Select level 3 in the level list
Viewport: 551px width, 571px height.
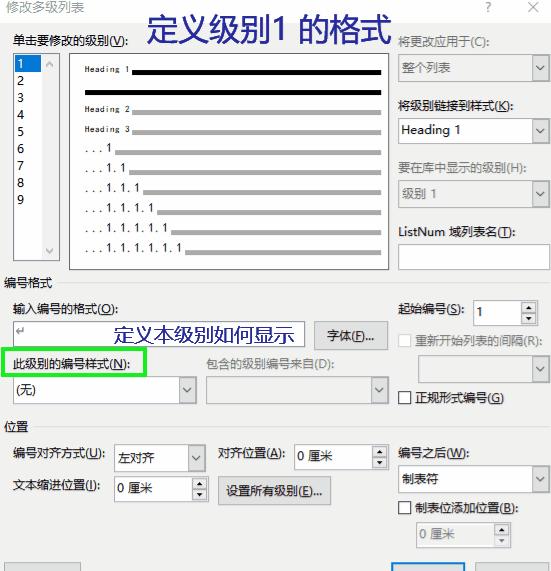tap(28, 98)
